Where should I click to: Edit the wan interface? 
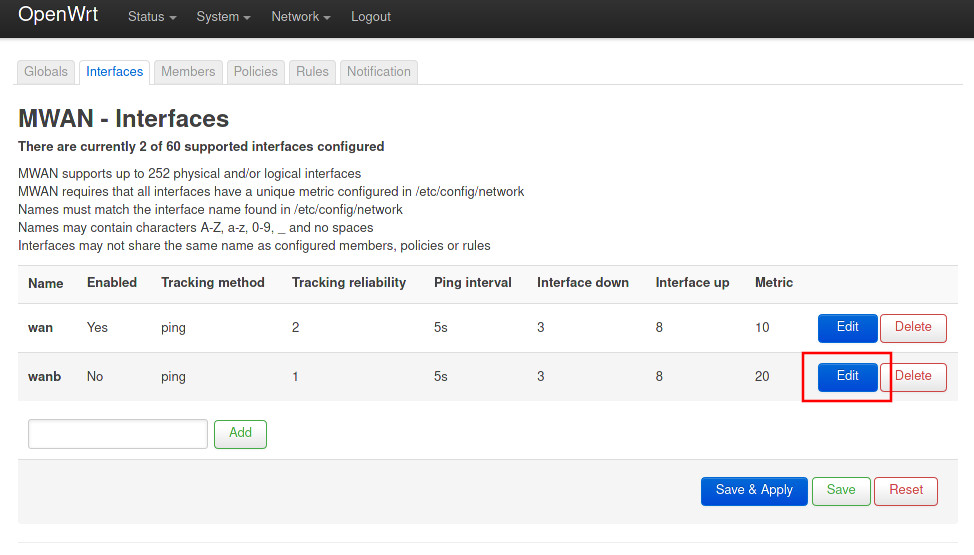(847, 328)
